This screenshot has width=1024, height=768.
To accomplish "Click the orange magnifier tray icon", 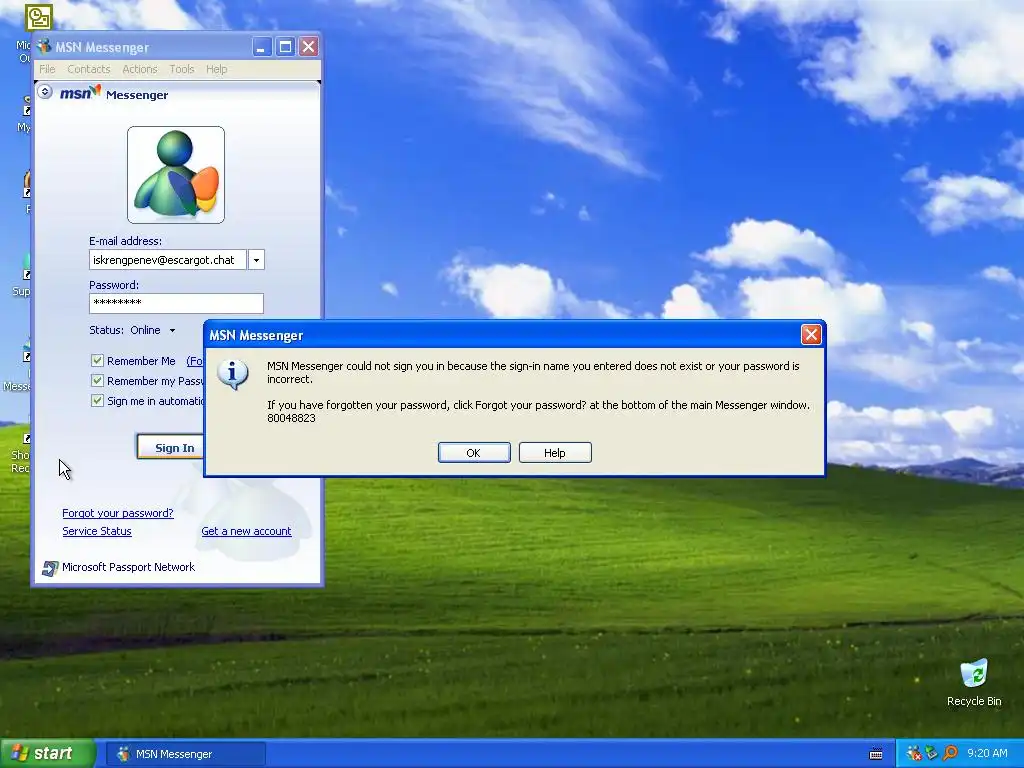I will (x=950, y=754).
